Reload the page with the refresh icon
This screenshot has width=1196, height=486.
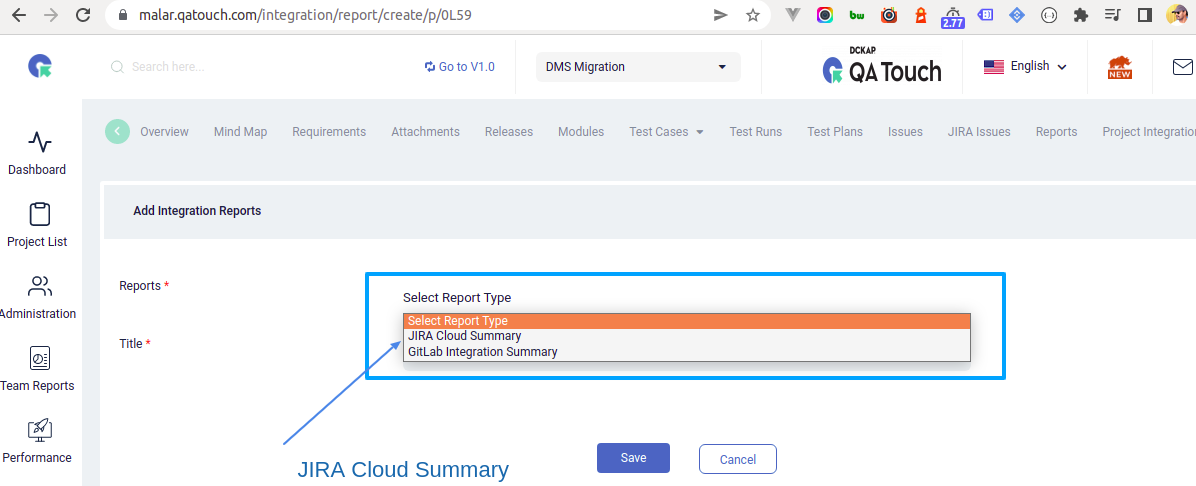(x=84, y=15)
